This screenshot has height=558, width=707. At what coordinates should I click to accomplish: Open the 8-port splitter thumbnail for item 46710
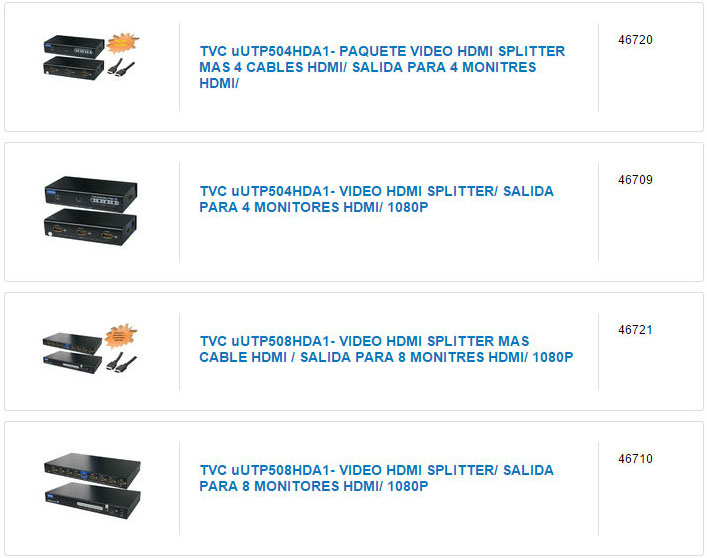coord(92,486)
